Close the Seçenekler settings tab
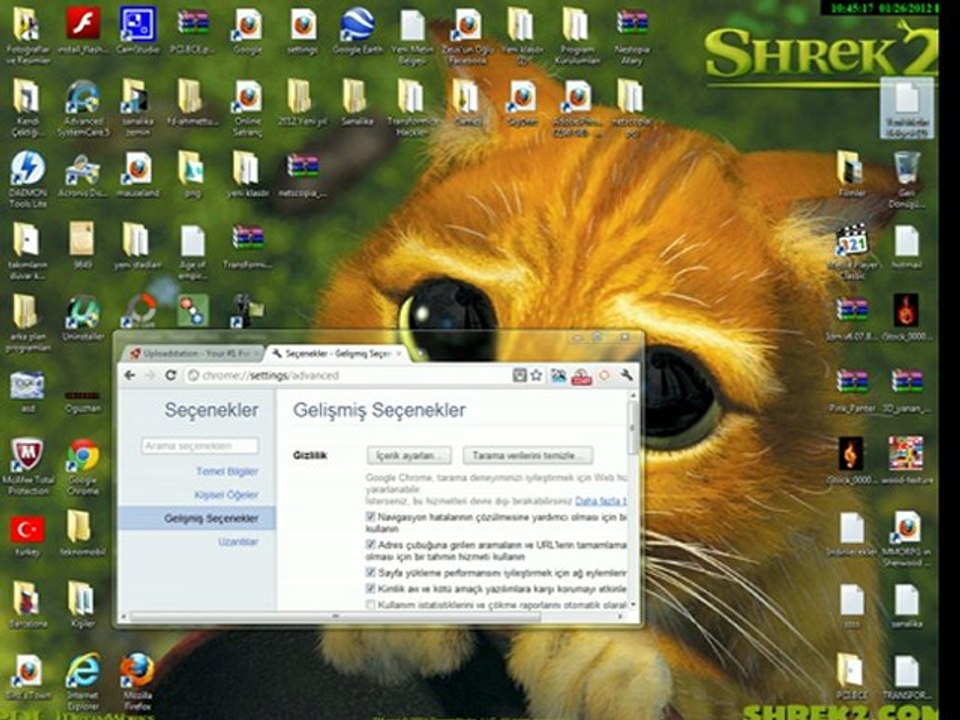The image size is (960, 720). point(400,354)
